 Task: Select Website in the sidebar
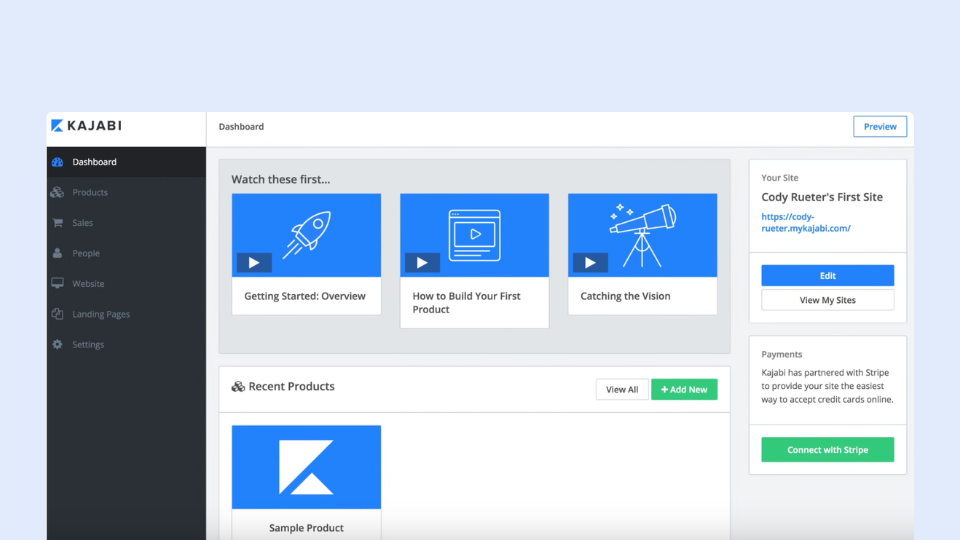[126, 283]
